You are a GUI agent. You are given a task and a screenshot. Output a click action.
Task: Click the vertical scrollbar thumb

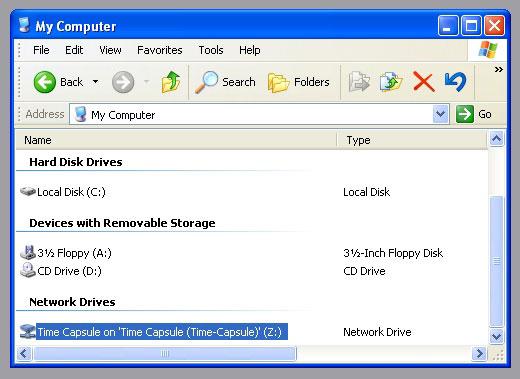496,261
